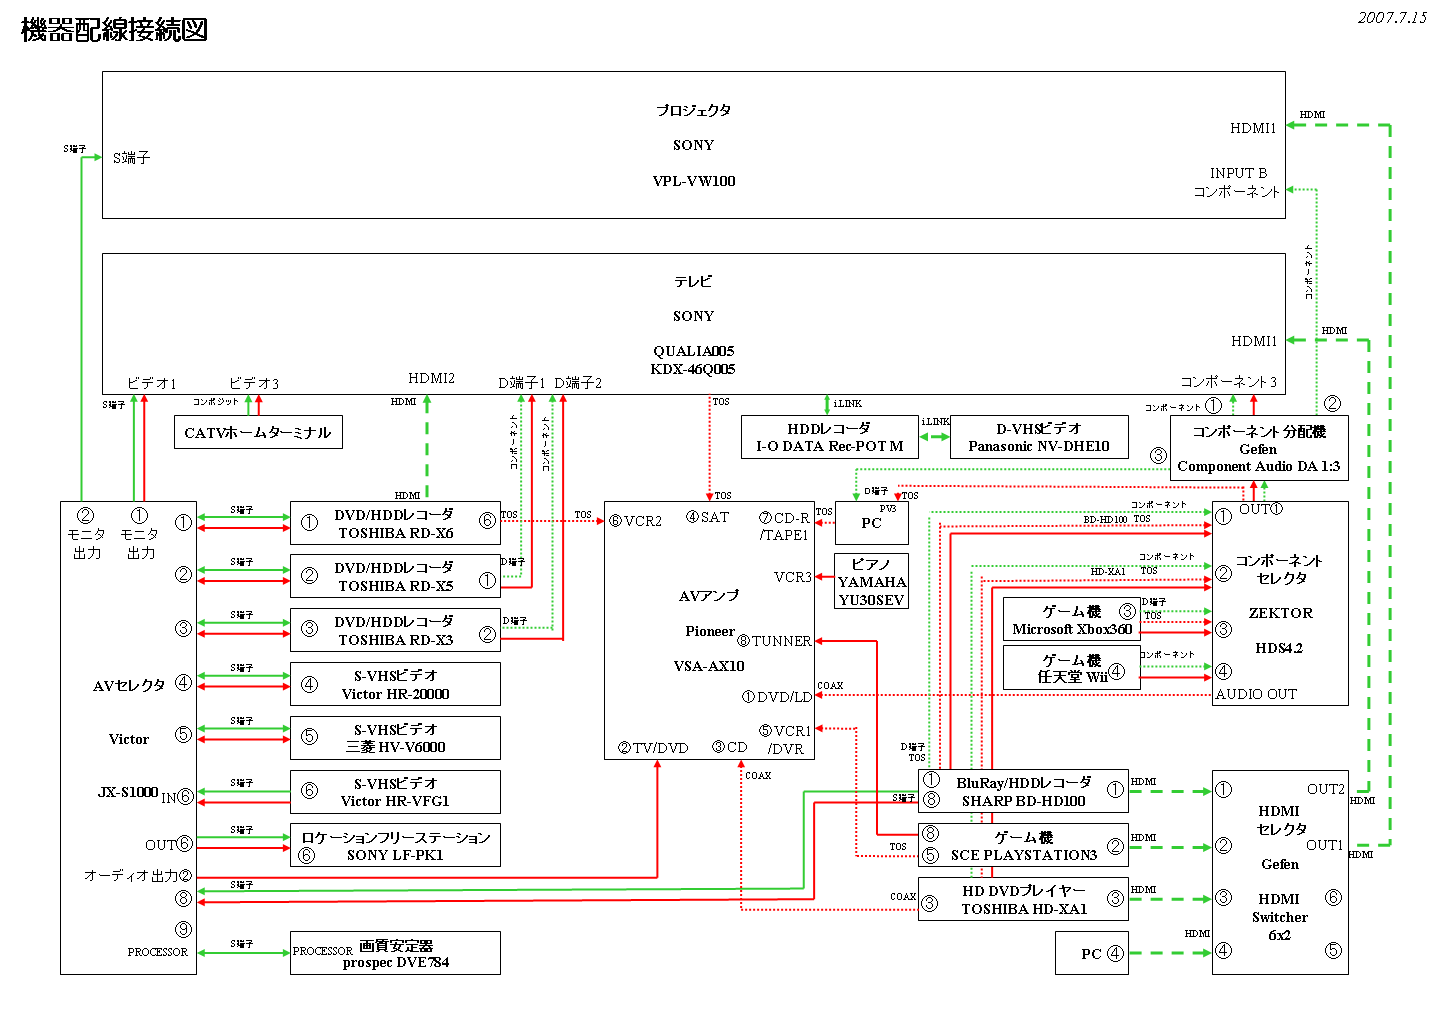Select the TOSHIBA RD-X5 recorder box
Image resolution: width=1440 pixels, height=1024 pixels.
tap(395, 576)
